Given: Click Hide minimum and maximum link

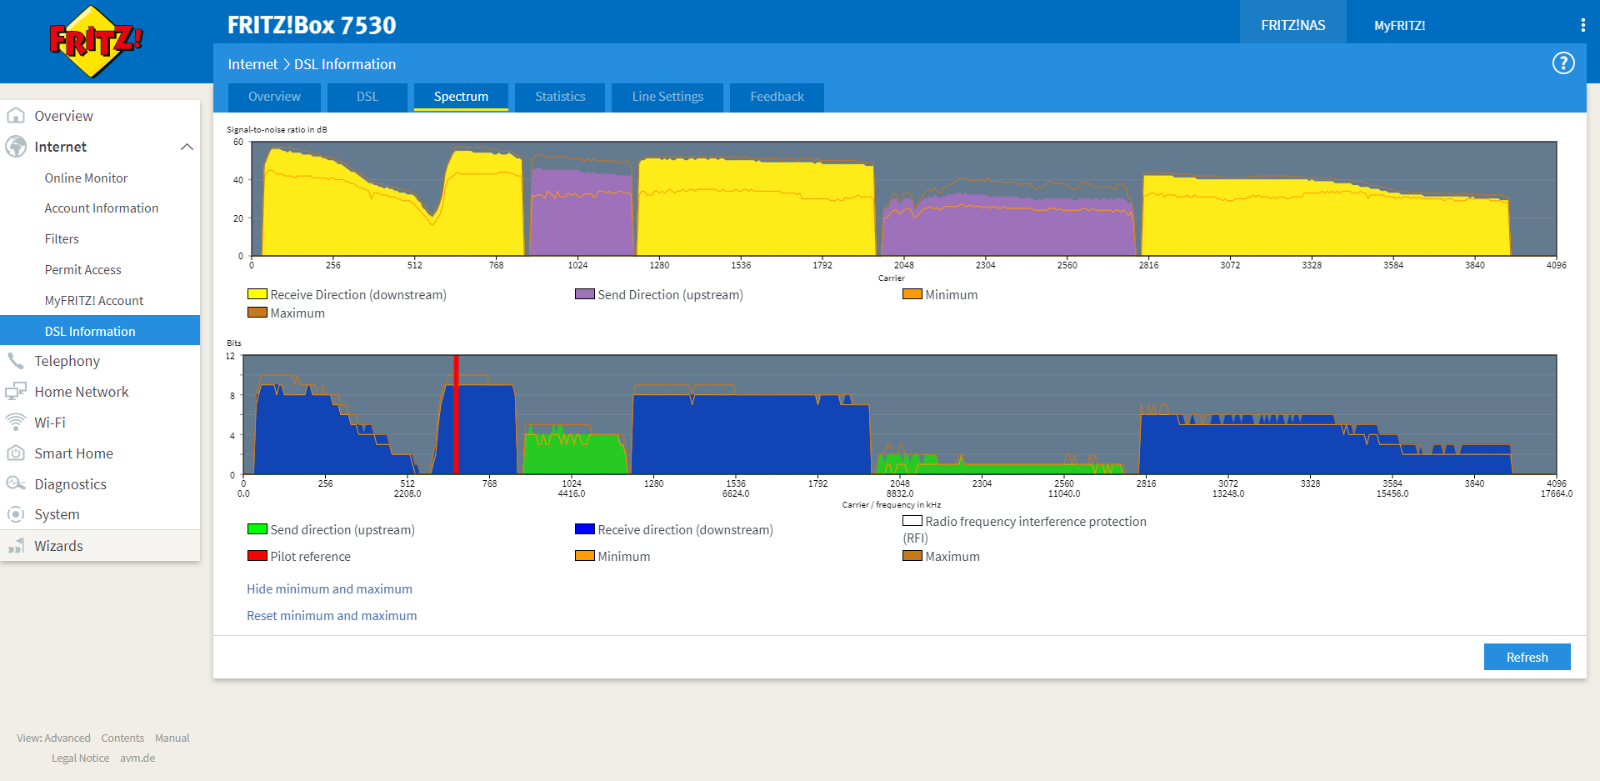Looking at the screenshot, I should point(329,589).
